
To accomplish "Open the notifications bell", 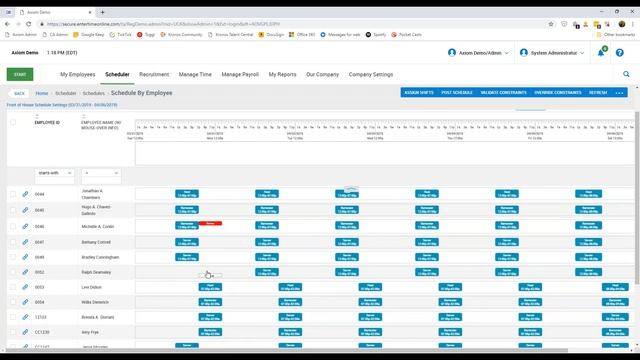I will click(x=601, y=52).
